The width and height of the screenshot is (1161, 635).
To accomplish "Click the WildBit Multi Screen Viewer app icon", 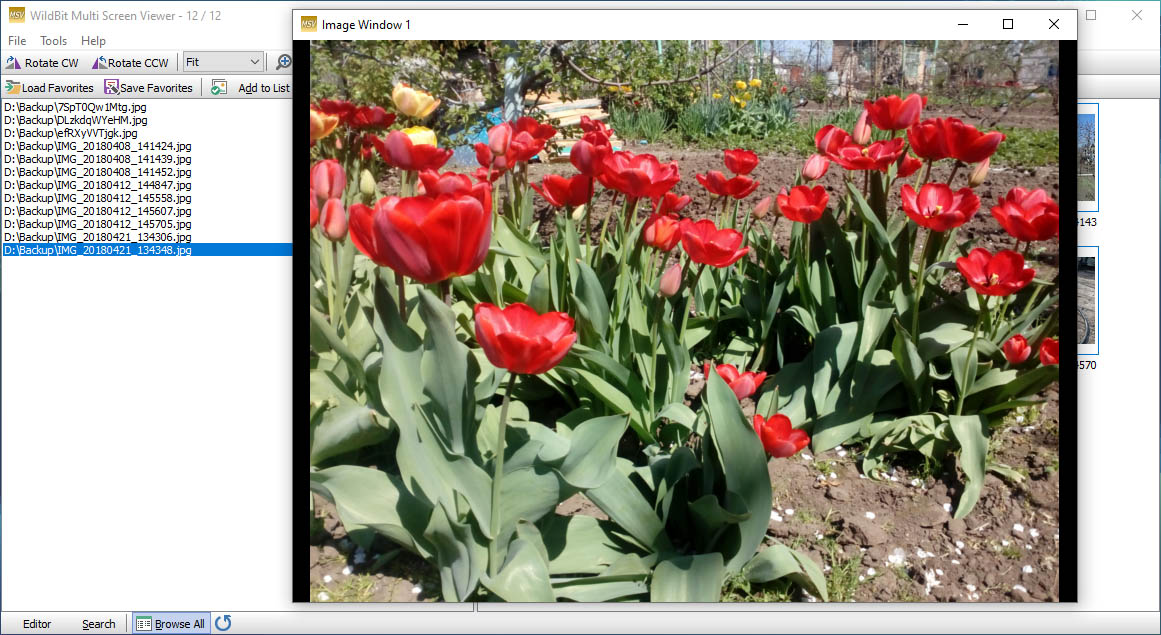I will pyautogui.click(x=16, y=15).
